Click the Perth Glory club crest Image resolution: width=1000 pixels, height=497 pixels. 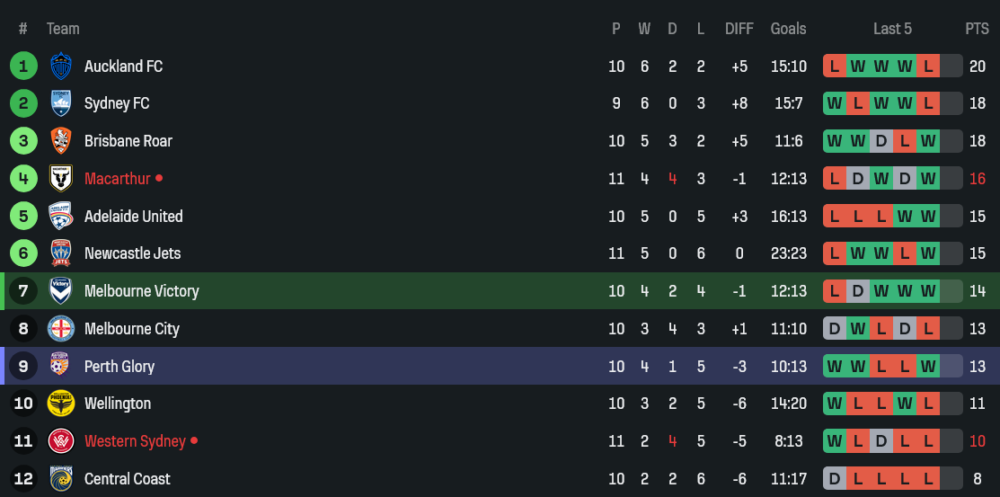coord(62,366)
